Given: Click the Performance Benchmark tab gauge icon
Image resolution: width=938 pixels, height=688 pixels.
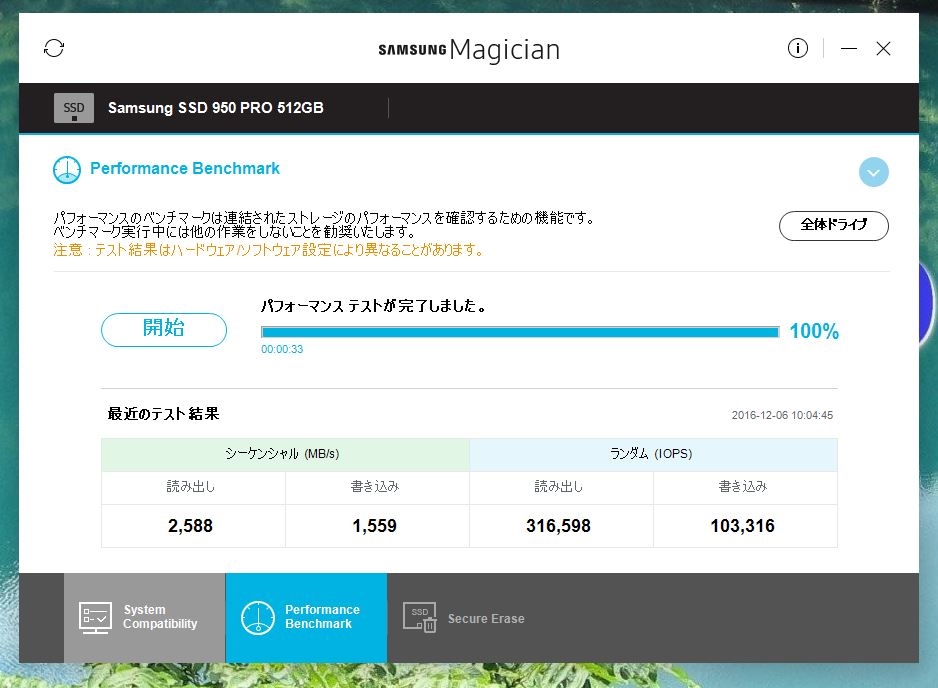Looking at the screenshot, I should pyautogui.click(x=258, y=617).
